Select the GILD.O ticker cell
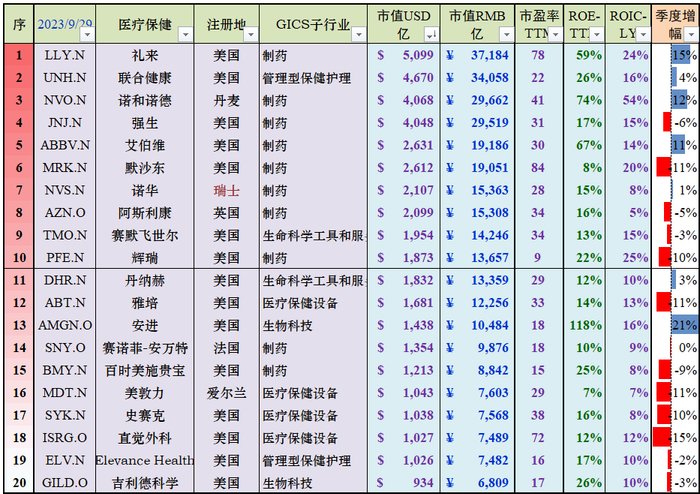The image size is (700, 494). 65,483
